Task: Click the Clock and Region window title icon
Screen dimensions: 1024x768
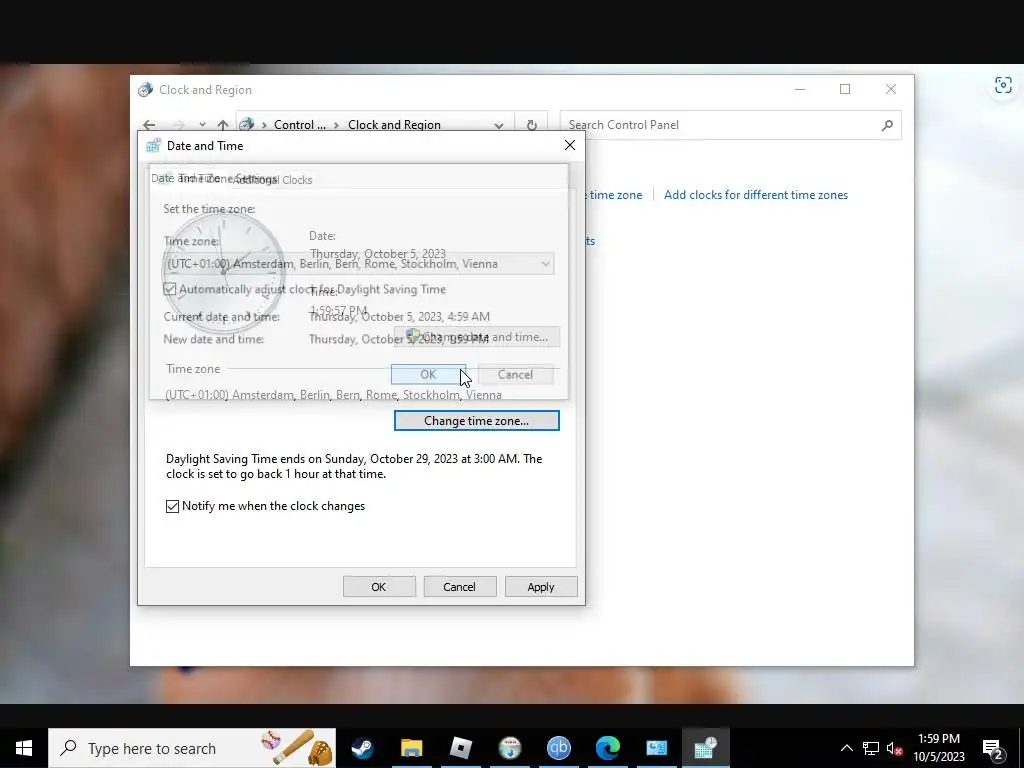Action: pos(146,89)
